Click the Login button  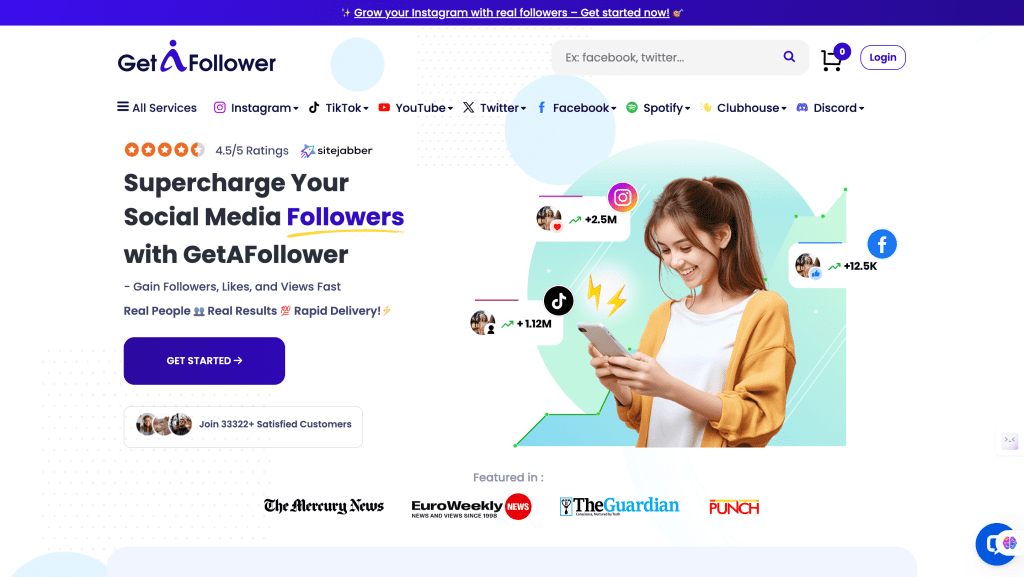(882, 57)
